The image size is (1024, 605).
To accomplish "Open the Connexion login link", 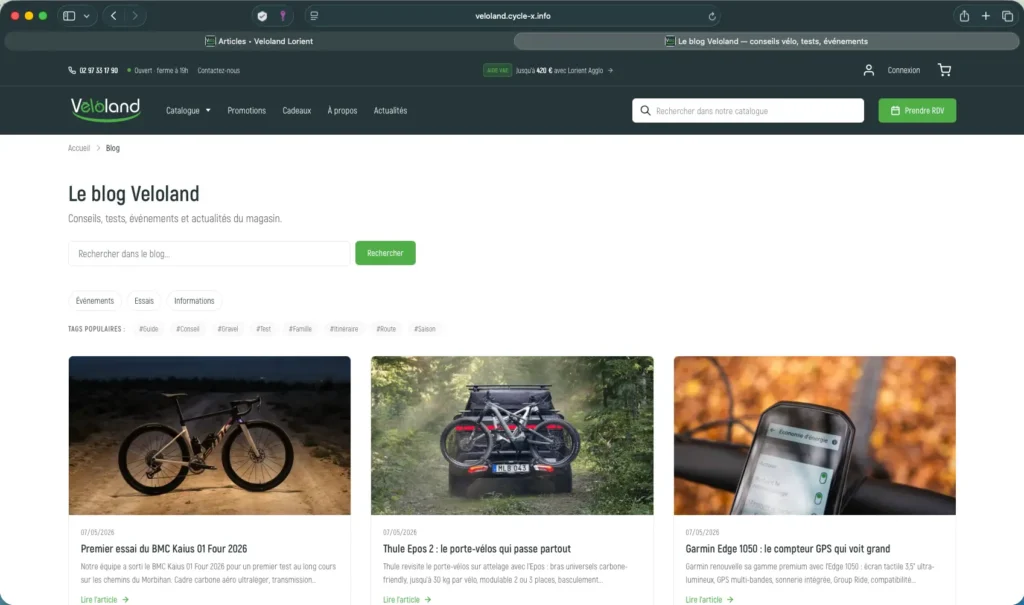I will coord(903,70).
